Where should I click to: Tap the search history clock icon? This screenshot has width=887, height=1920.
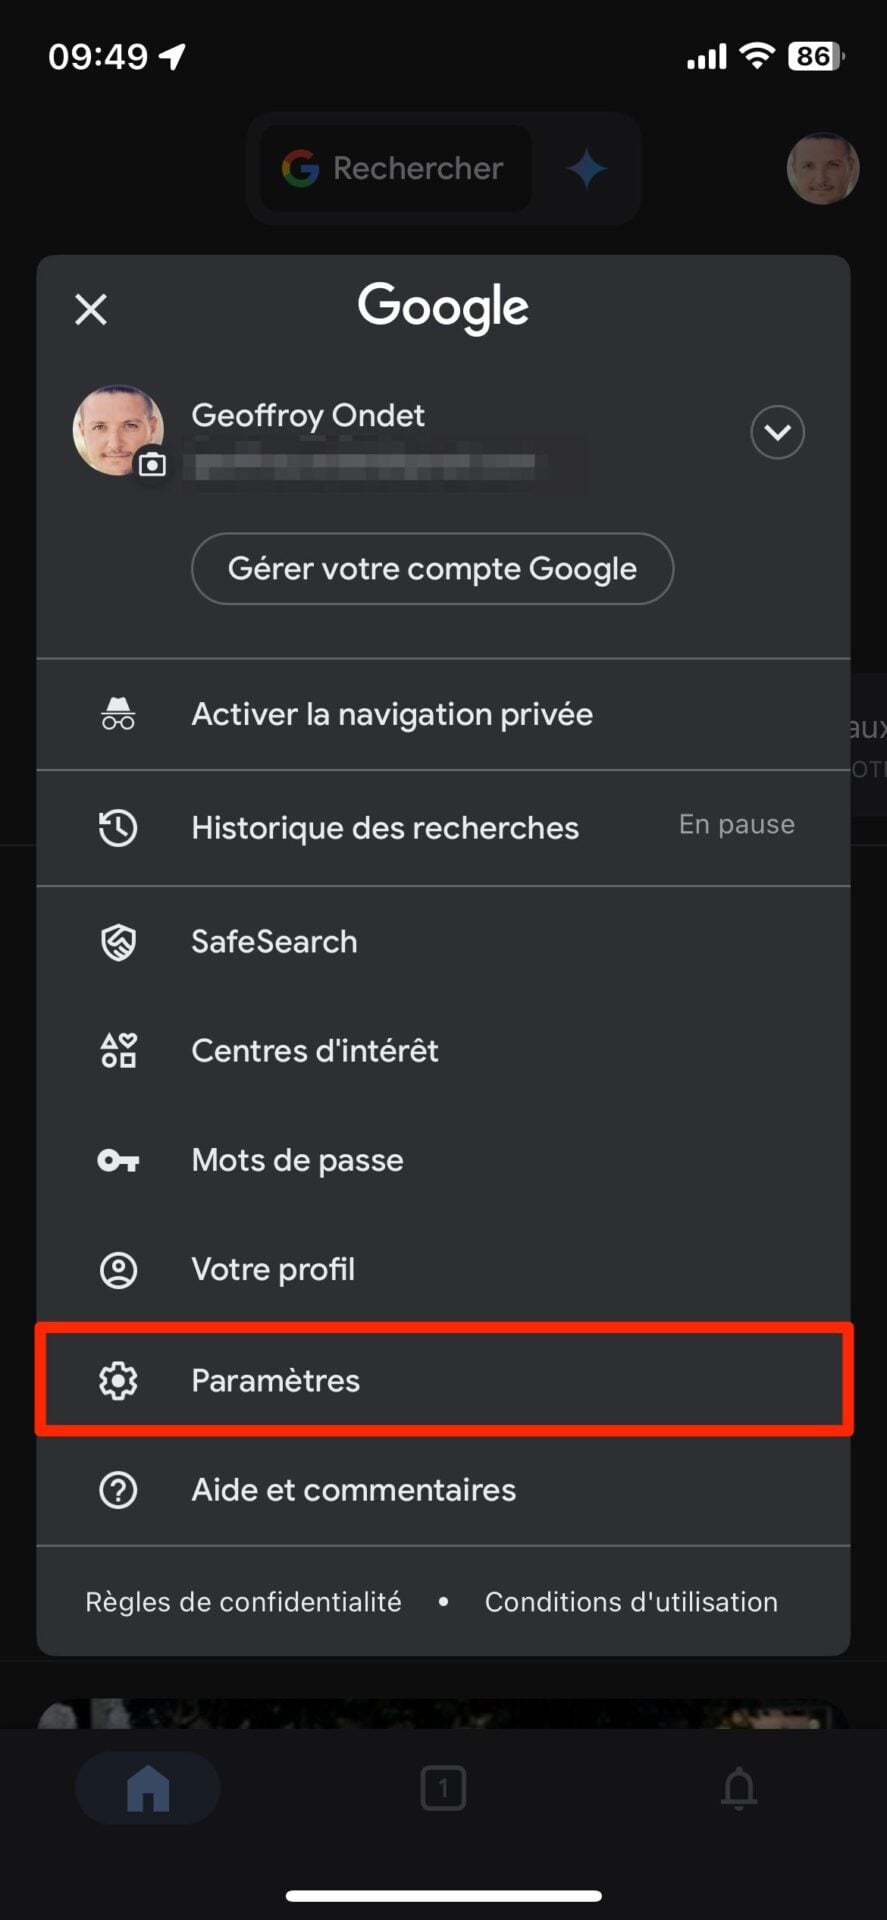click(118, 828)
